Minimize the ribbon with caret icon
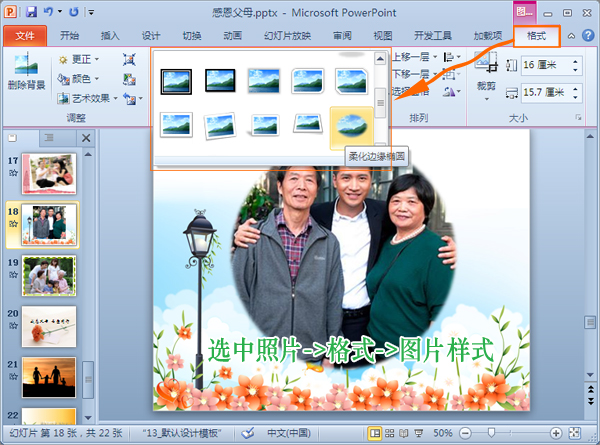Image resolution: width=600 pixels, height=445 pixels. [571, 36]
